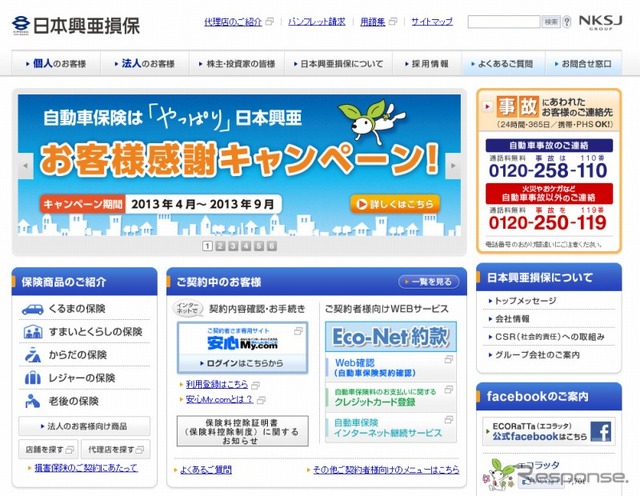Click グループ会社のご案内 link
The image size is (640, 496).
[537, 355]
